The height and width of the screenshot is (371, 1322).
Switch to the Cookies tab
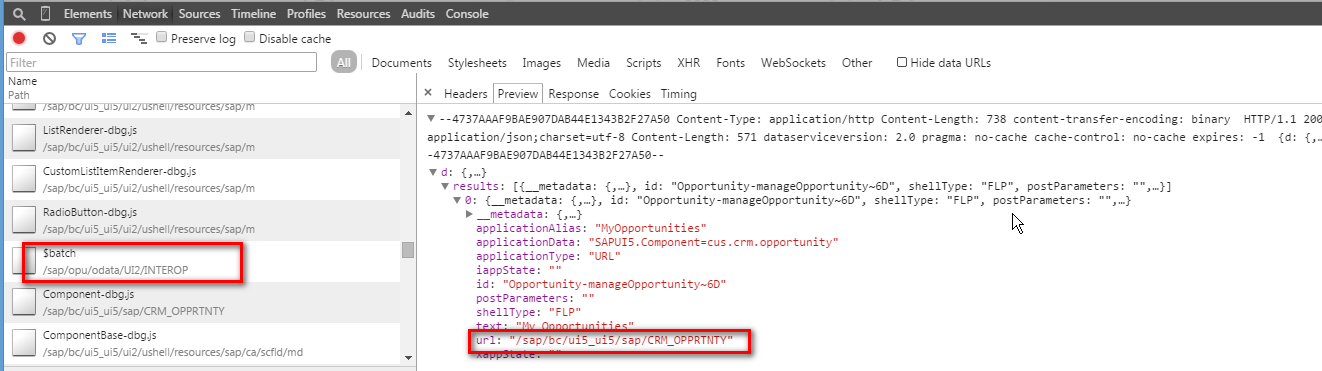(x=630, y=94)
